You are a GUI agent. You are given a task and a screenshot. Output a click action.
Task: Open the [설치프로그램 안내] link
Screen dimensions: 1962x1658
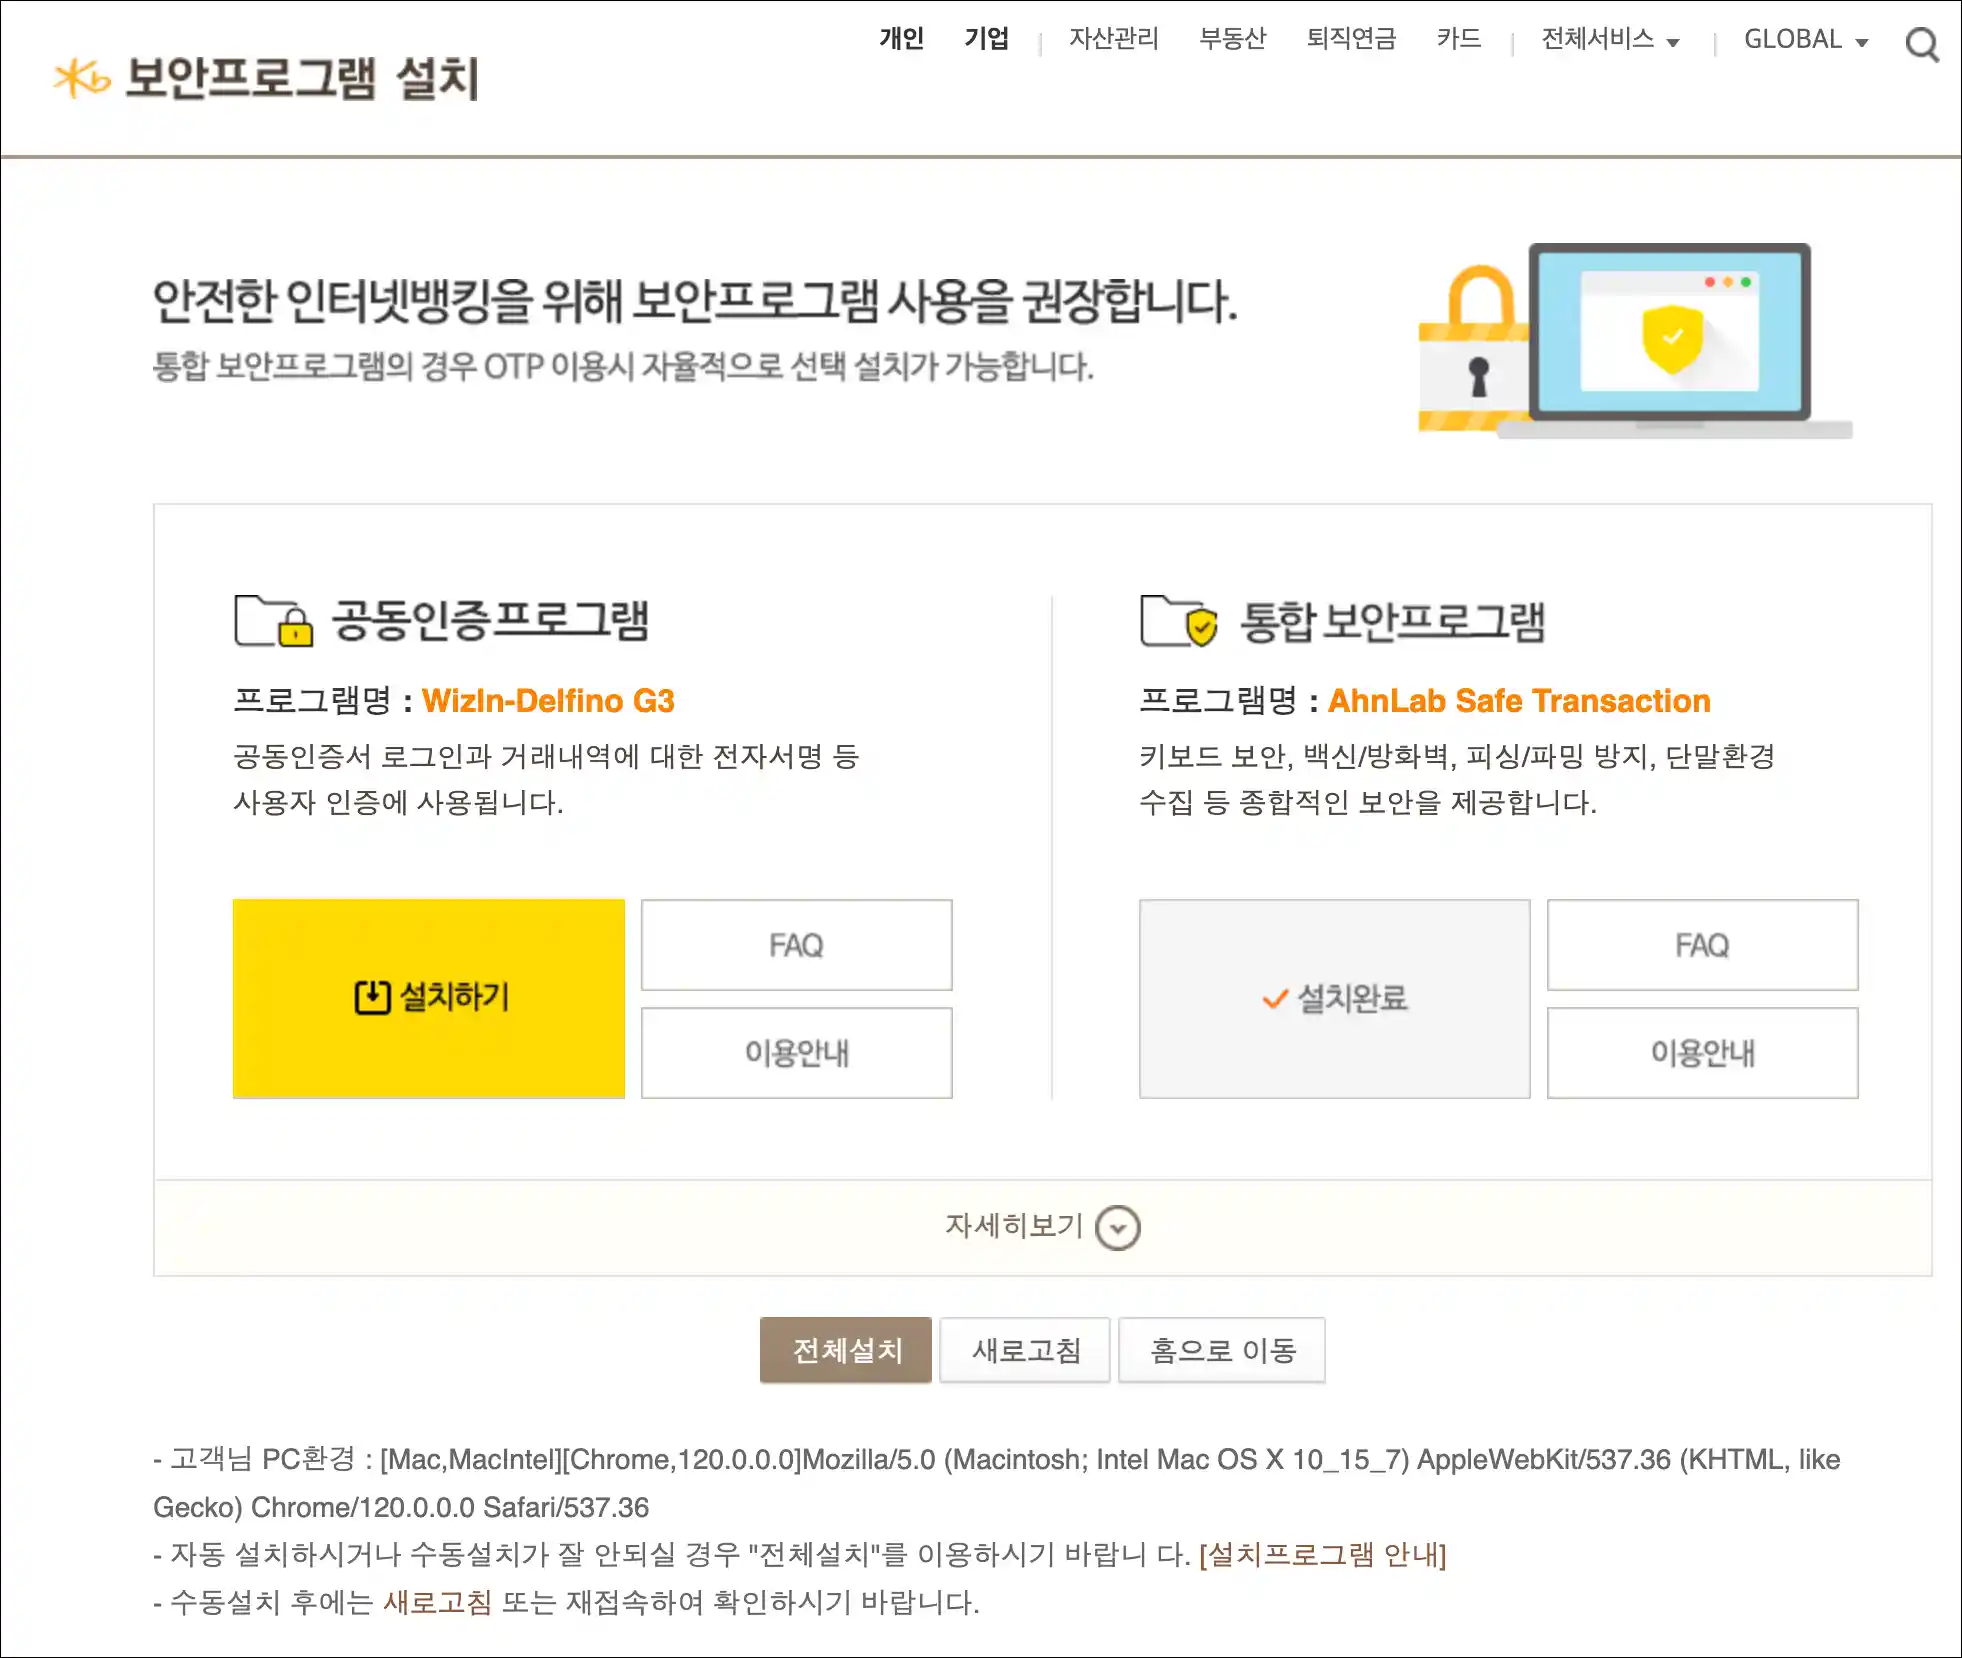click(1322, 1554)
